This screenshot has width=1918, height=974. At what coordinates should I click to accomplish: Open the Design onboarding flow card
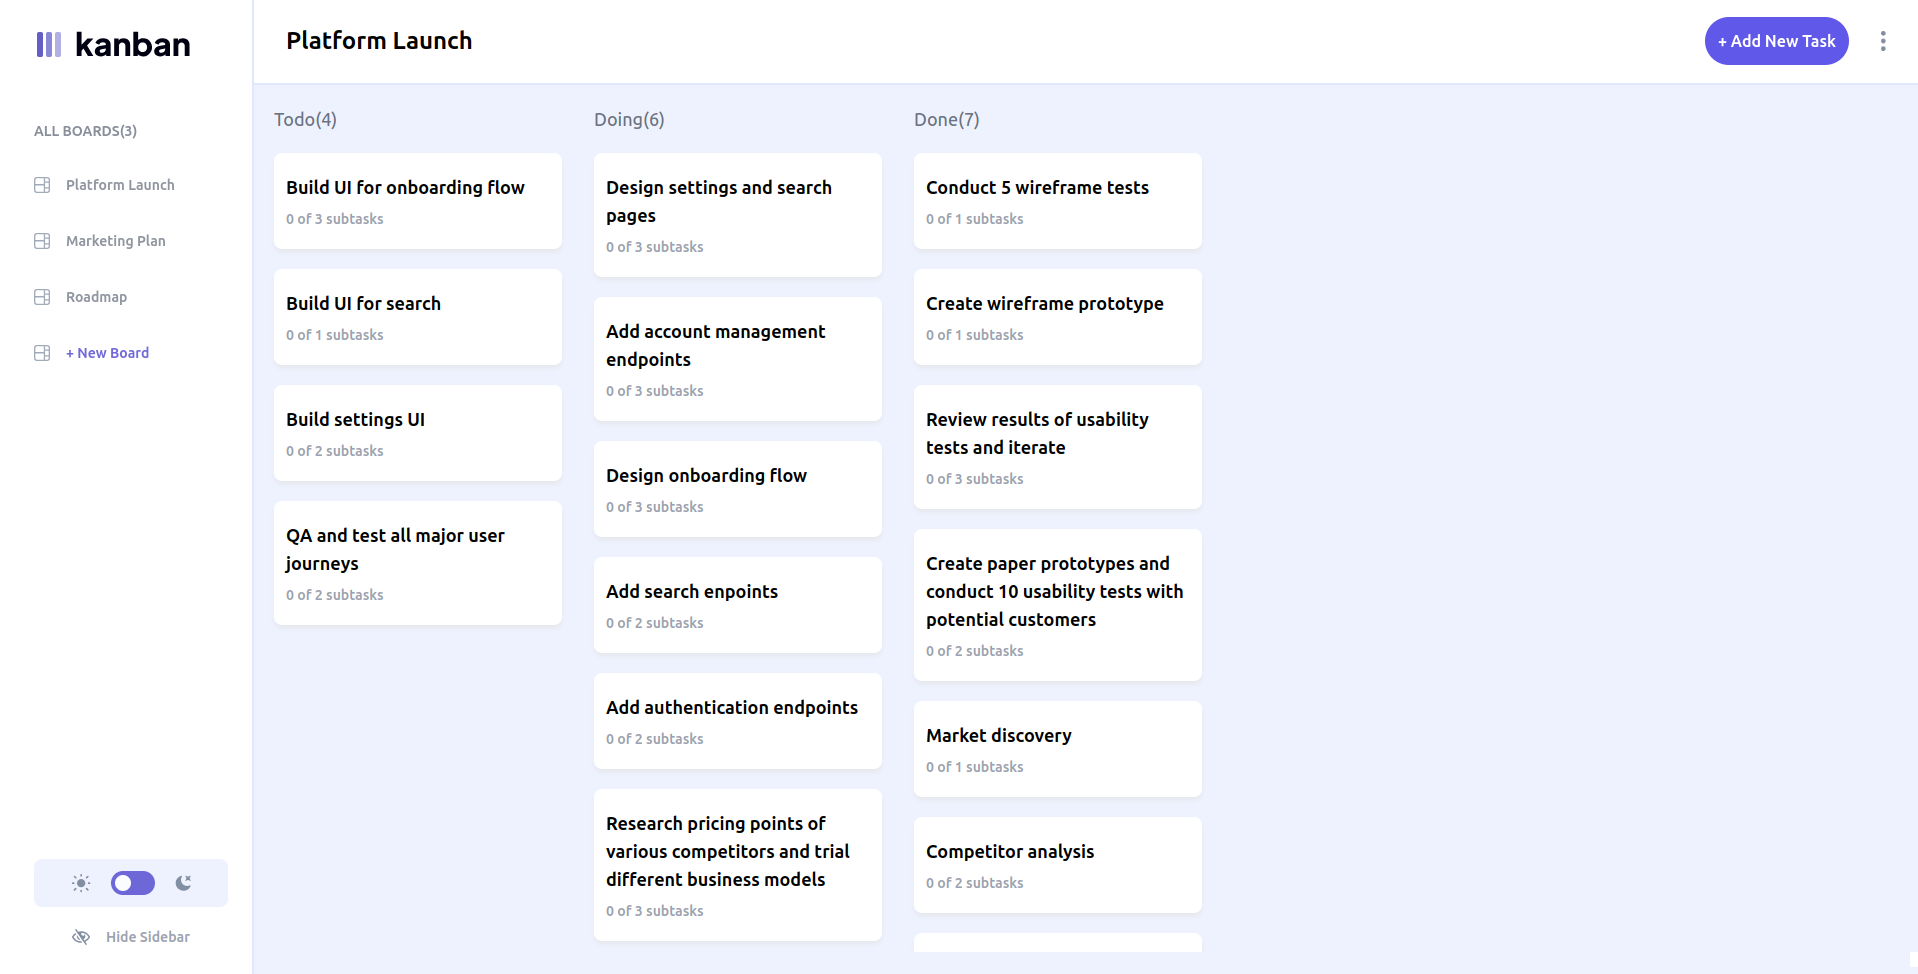click(x=738, y=489)
